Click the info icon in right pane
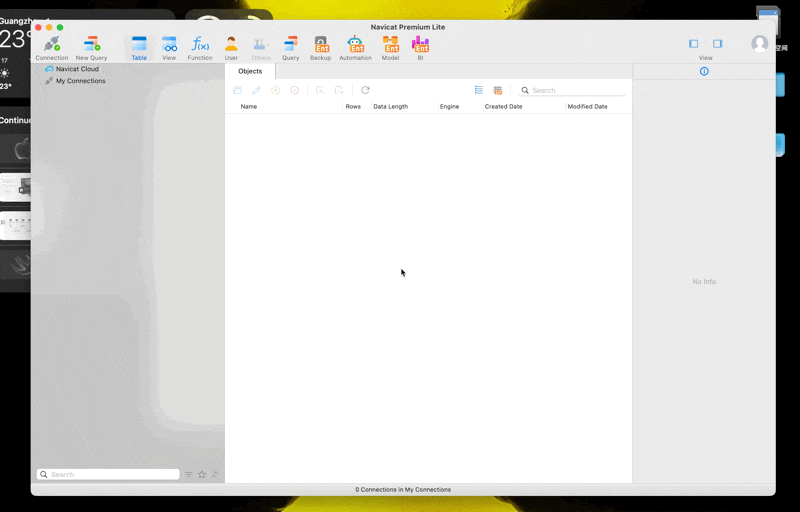This screenshot has height=512, width=800. coord(704,71)
